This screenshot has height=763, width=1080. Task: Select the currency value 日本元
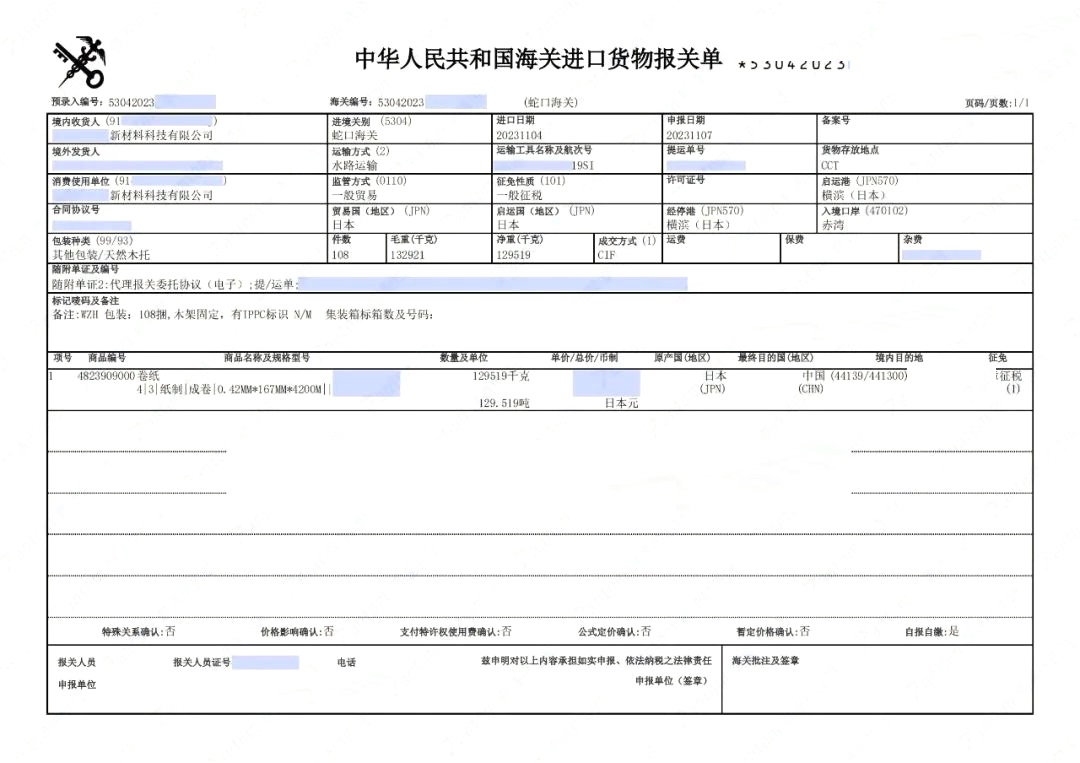click(x=621, y=404)
